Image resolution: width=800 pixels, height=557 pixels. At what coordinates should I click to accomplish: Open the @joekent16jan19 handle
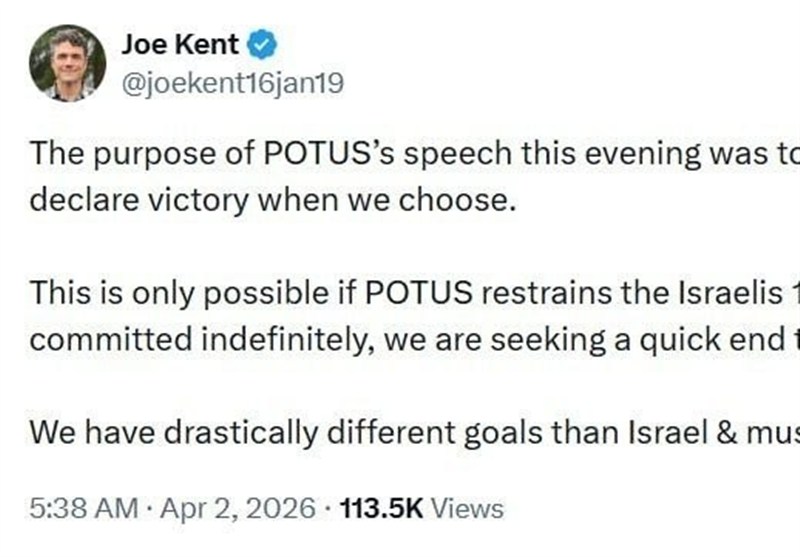click(x=232, y=84)
